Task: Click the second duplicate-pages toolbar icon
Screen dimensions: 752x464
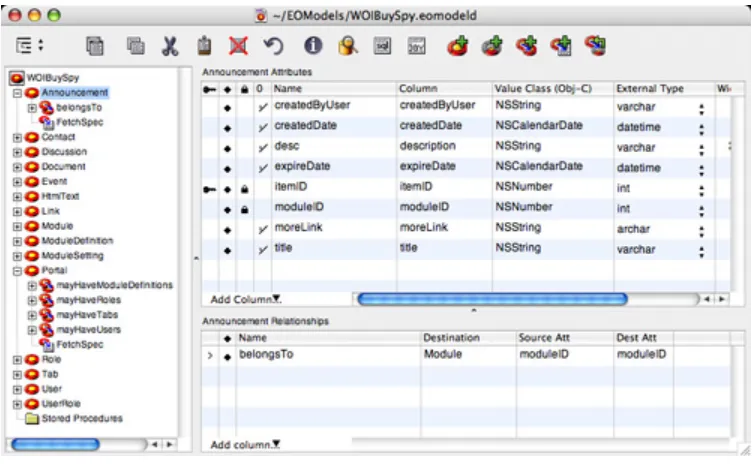Action: tap(135, 46)
